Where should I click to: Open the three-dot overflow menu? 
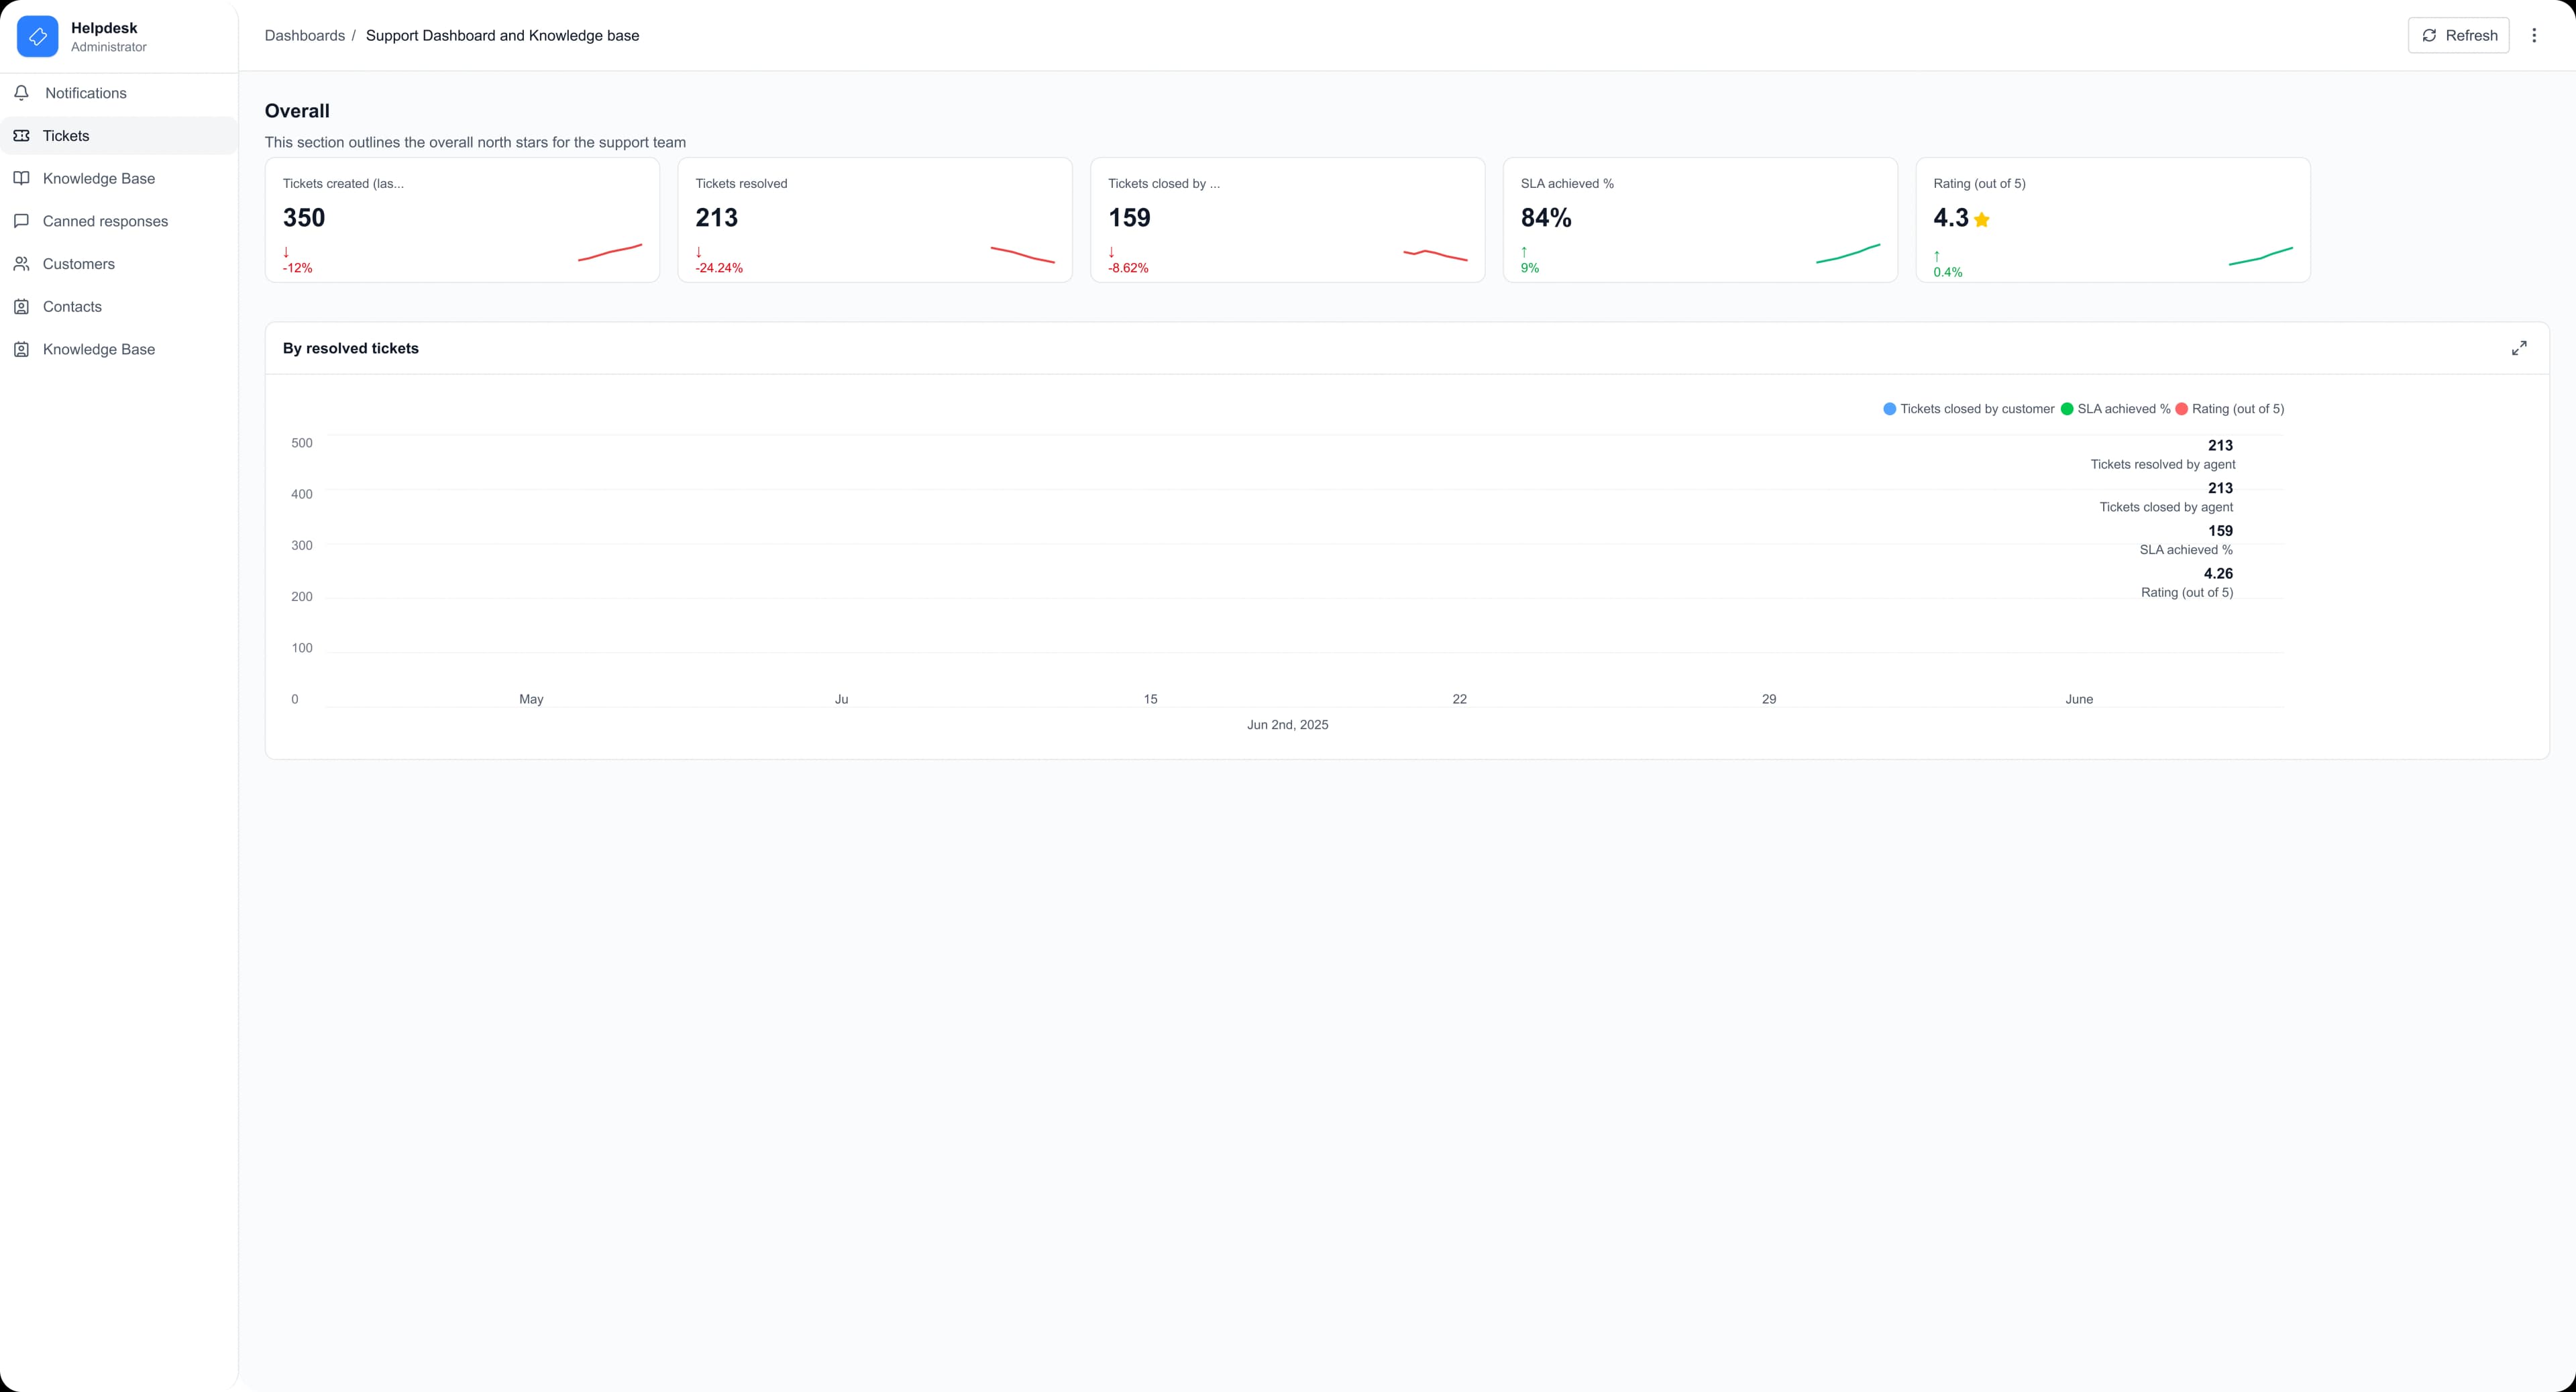coord(2535,35)
